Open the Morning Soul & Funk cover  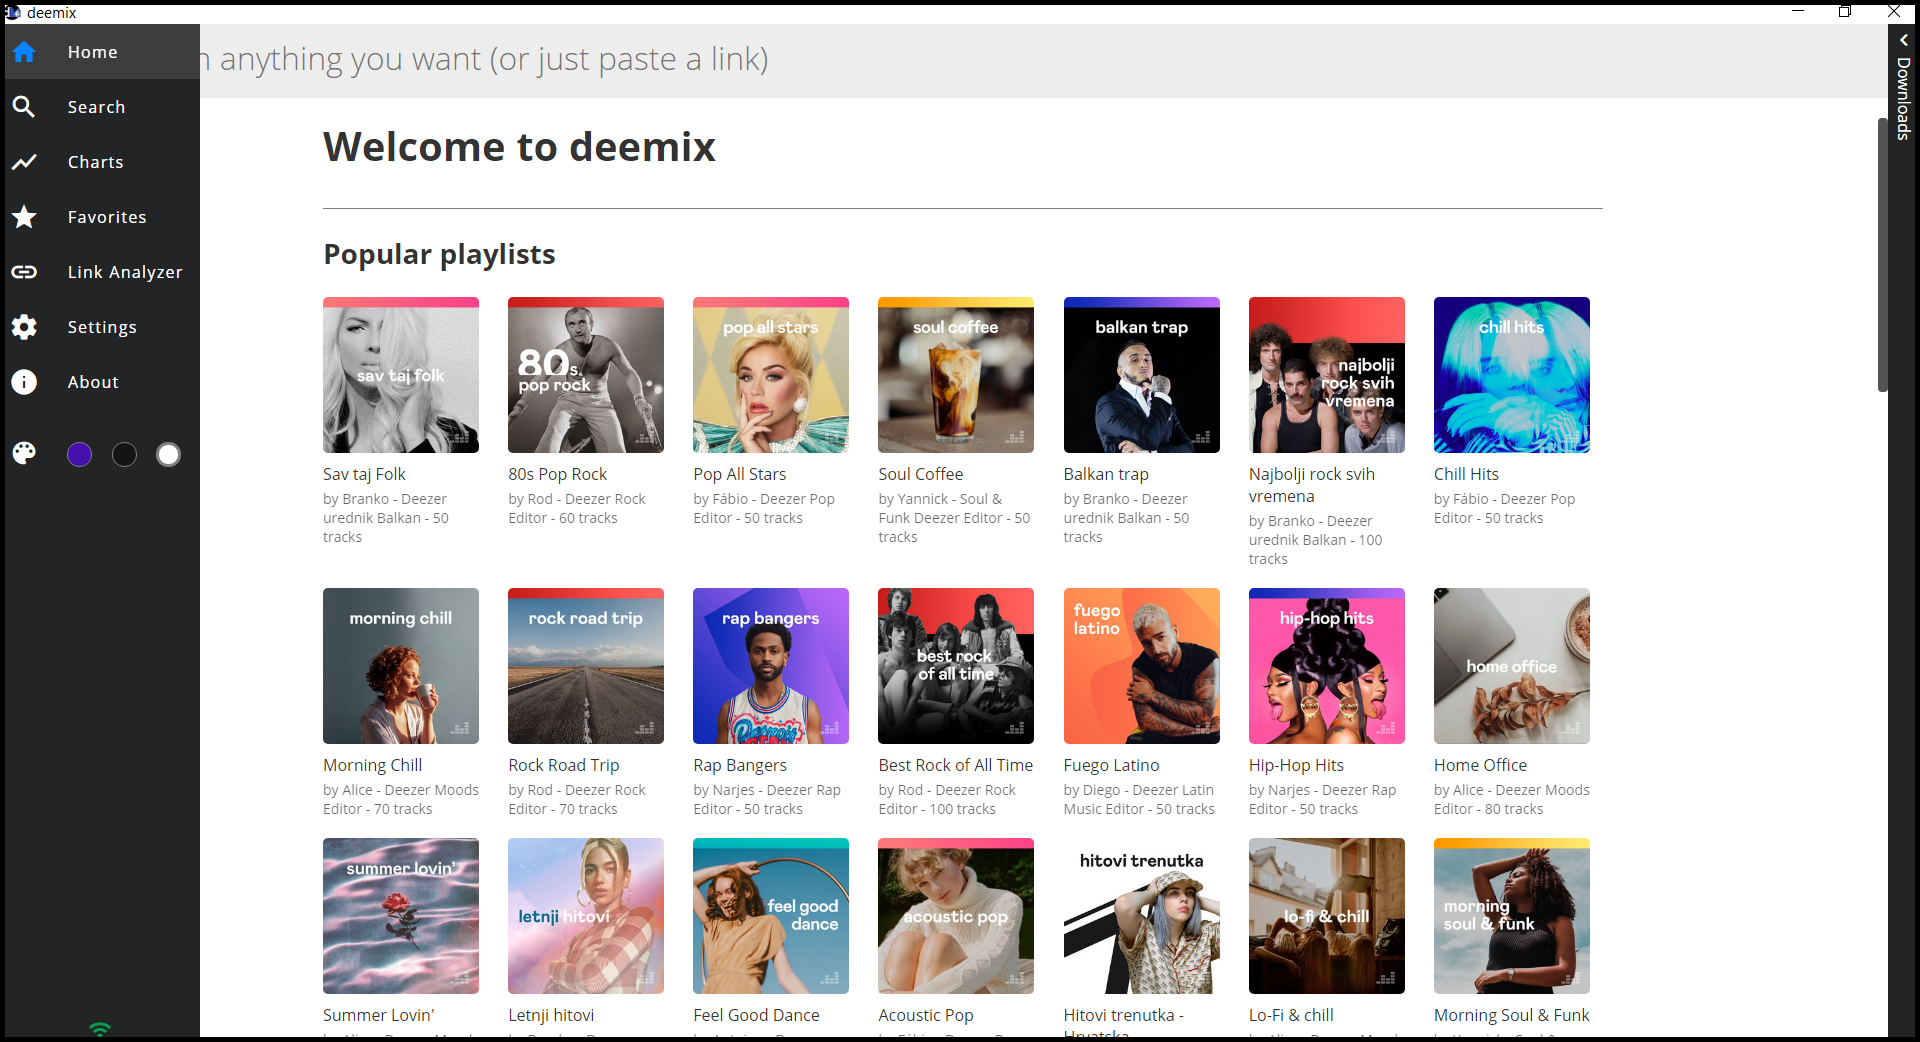pos(1512,916)
